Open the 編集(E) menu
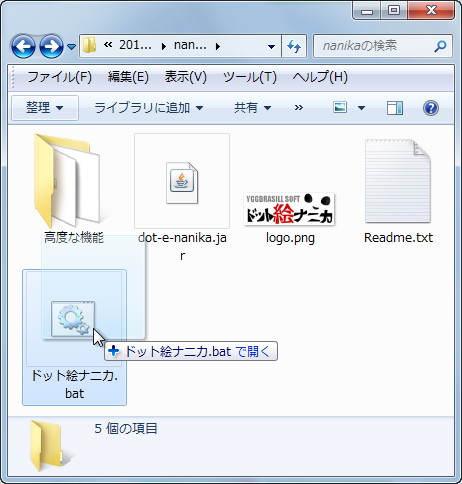The width and height of the screenshot is (462, 484). pyautogui.click(x=128, y=77)
